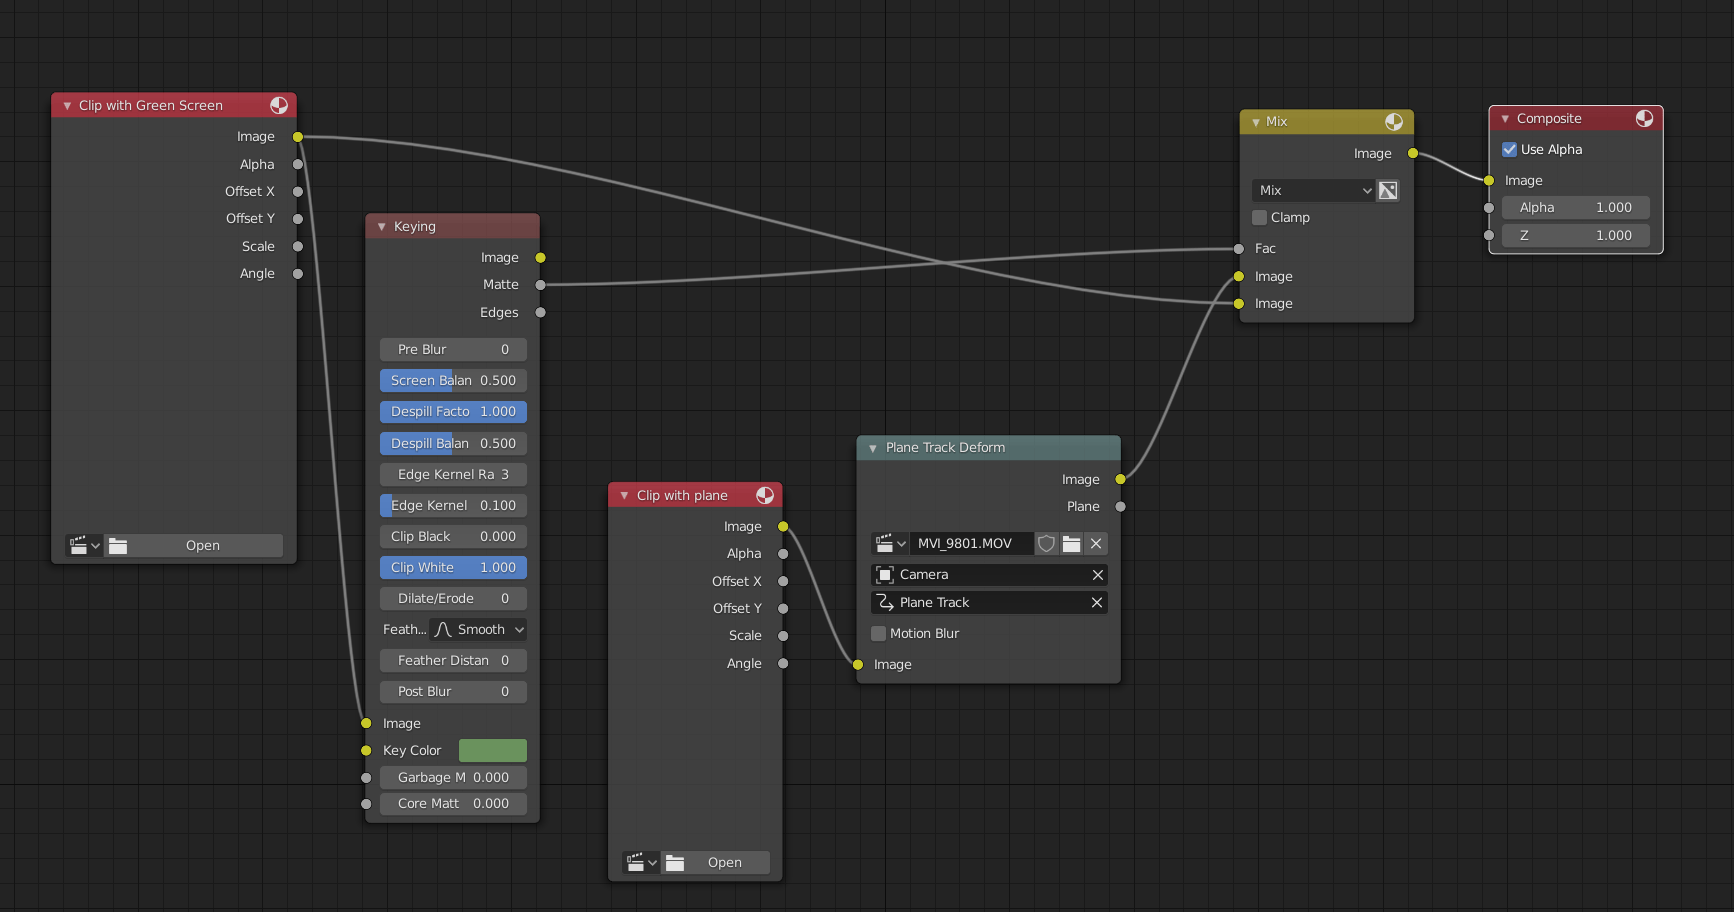This screenshot has width=1734, height=912.
Task: Adjust Clip Black slider
Action: pos(453,537)
